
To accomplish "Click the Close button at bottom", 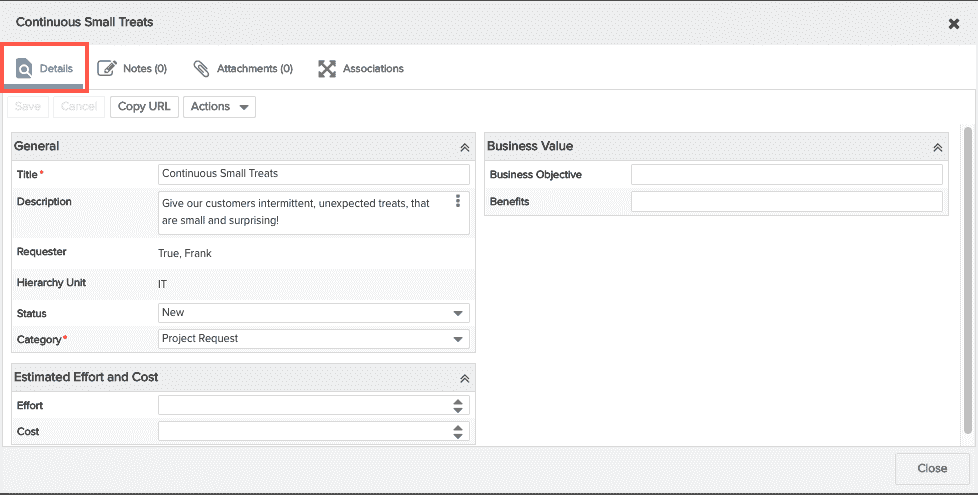I will click(x=932, y=468).
